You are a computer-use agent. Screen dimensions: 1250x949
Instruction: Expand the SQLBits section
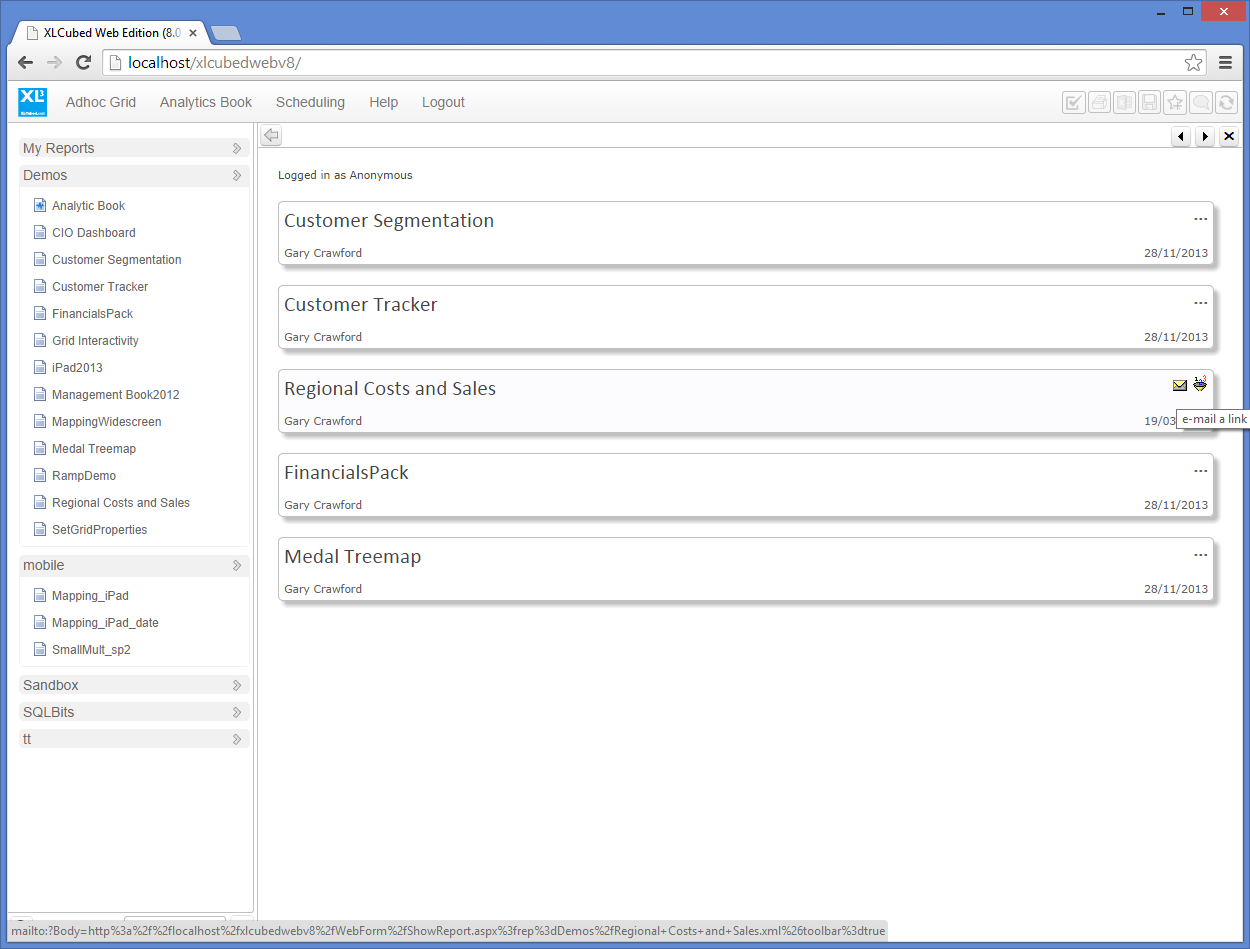(134, 712)
